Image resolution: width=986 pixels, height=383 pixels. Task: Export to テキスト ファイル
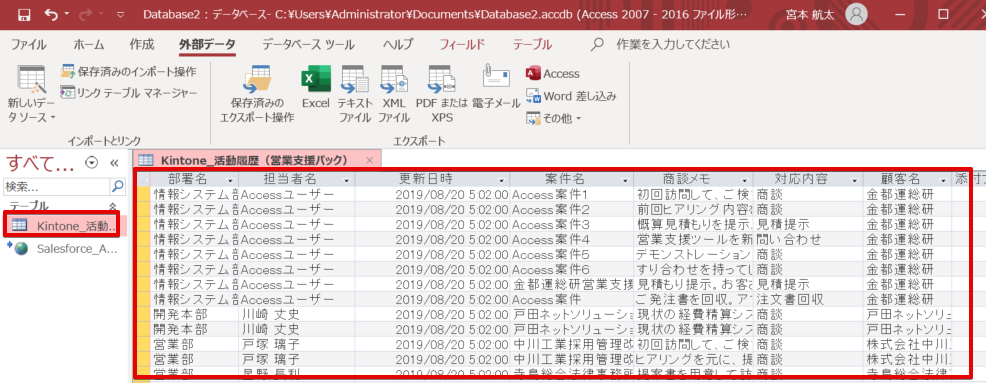point(355,94)
